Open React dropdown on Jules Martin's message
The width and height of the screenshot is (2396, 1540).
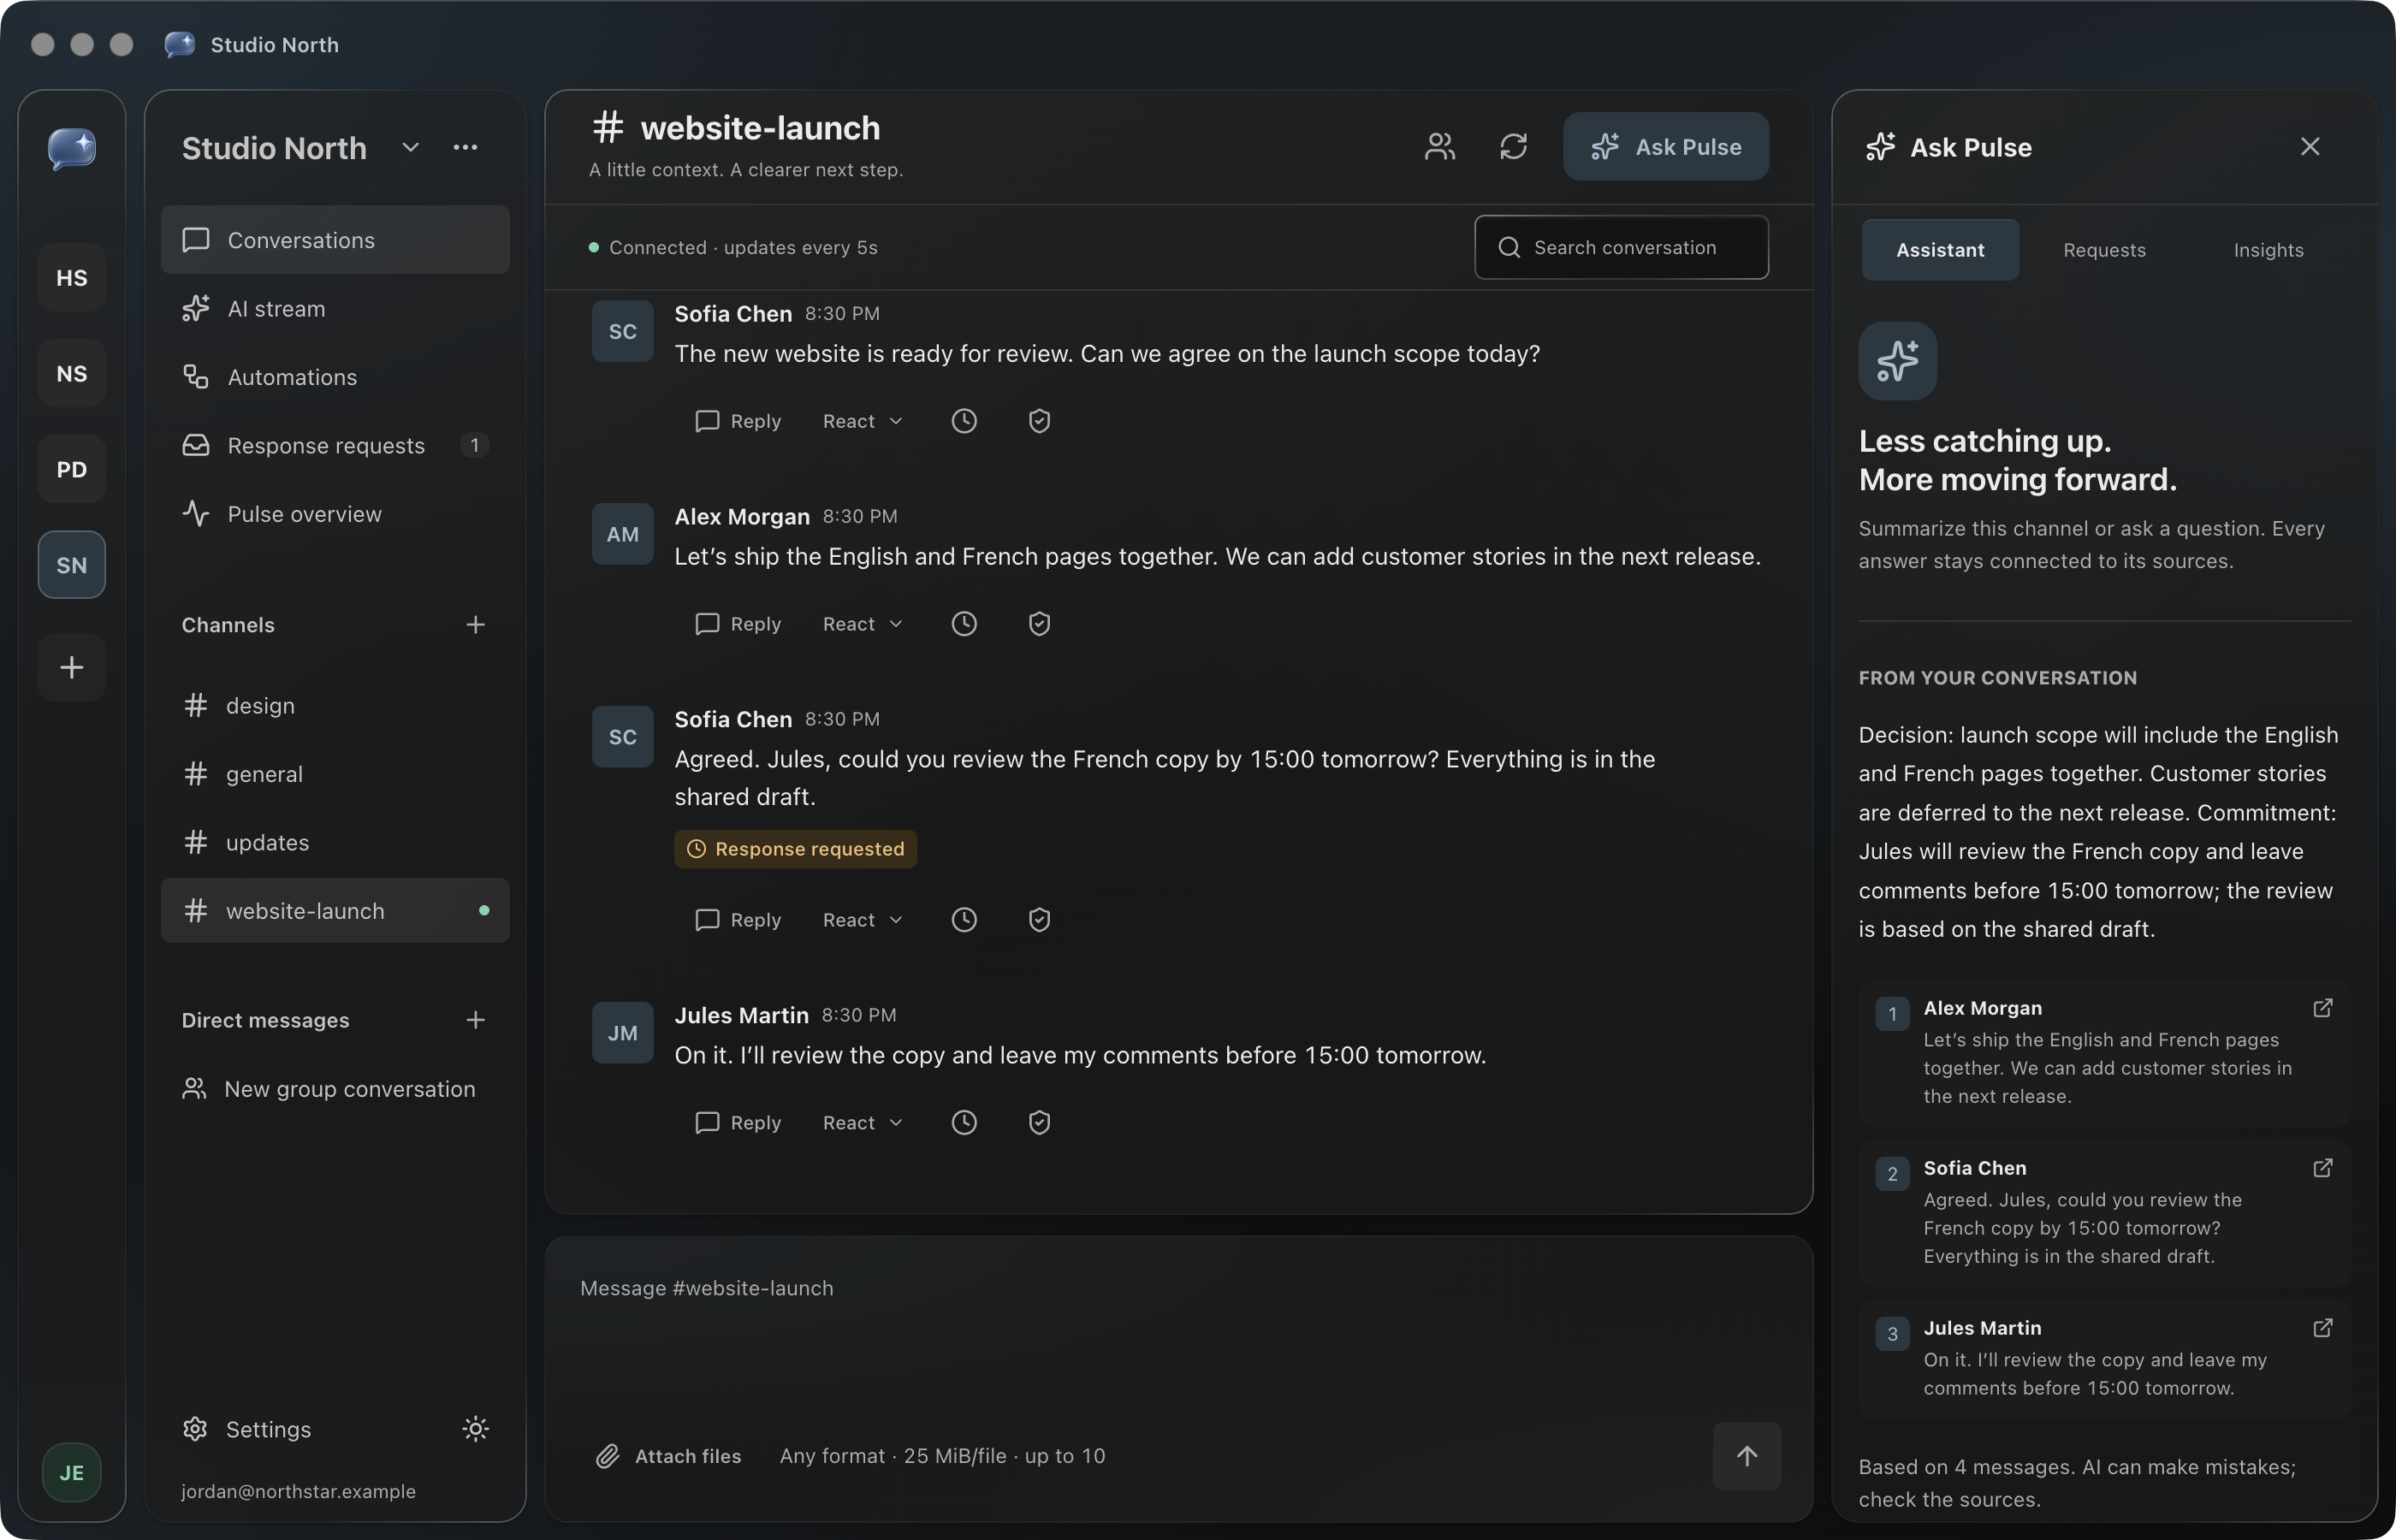point(863,1123)
